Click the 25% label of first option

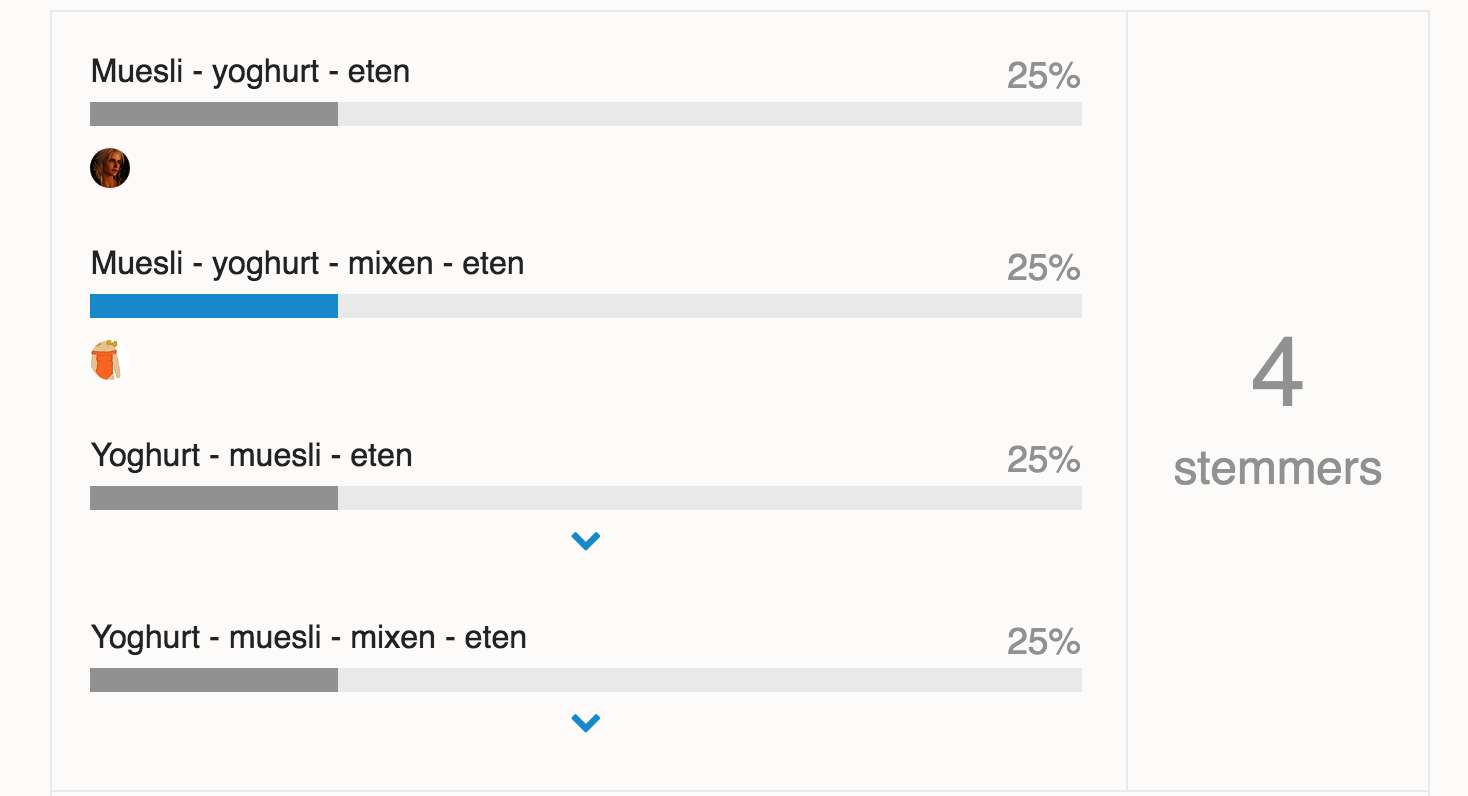[x=1043, y=76]
